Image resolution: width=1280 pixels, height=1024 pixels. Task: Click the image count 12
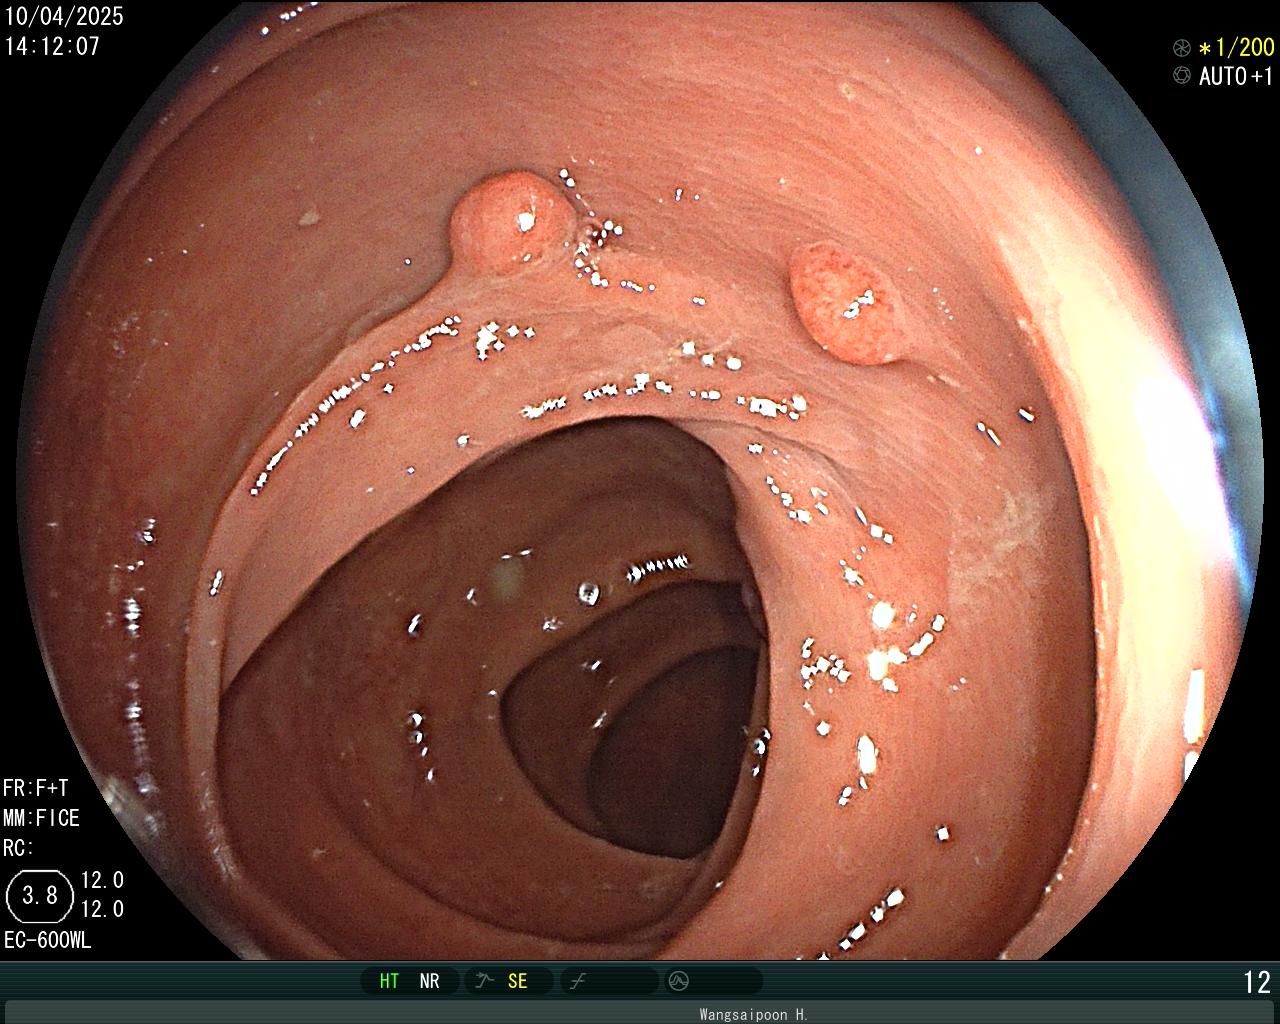point(1257,982)
